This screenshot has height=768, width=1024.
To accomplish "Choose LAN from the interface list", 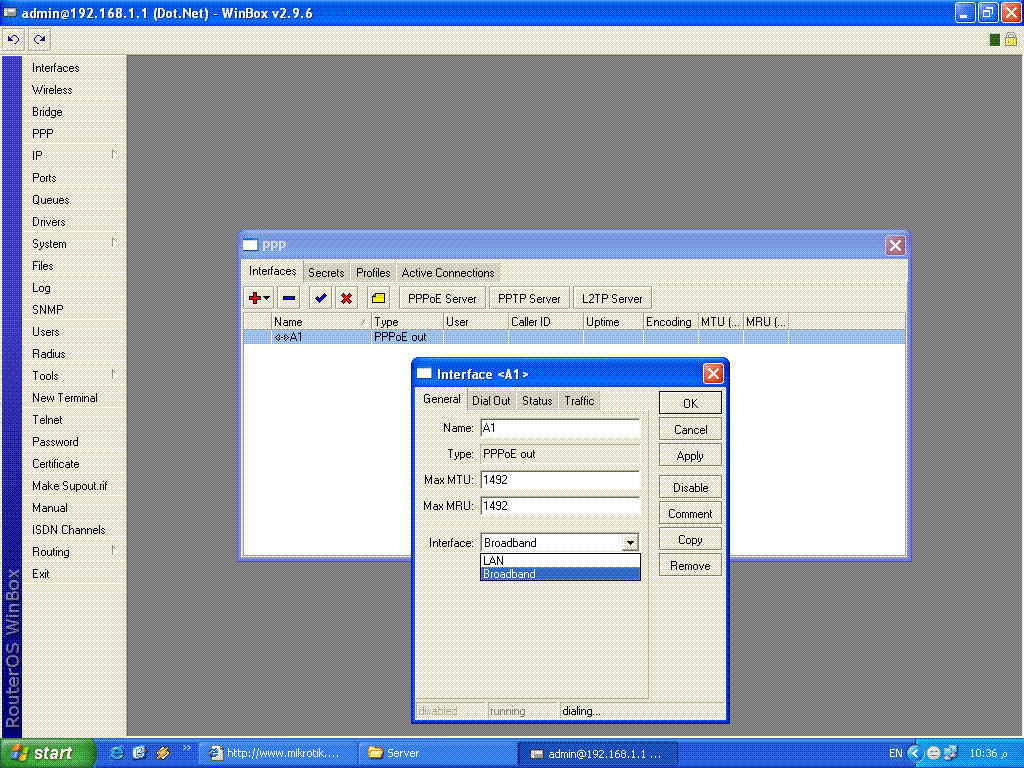I will (560, 560).
